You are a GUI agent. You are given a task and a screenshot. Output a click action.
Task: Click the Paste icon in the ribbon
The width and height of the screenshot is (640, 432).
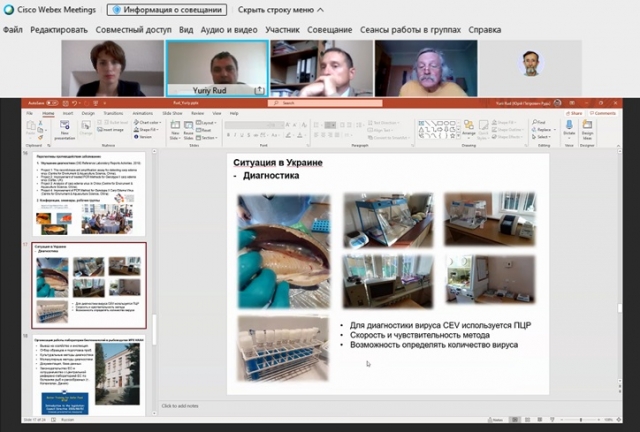(x=32, y=129)
